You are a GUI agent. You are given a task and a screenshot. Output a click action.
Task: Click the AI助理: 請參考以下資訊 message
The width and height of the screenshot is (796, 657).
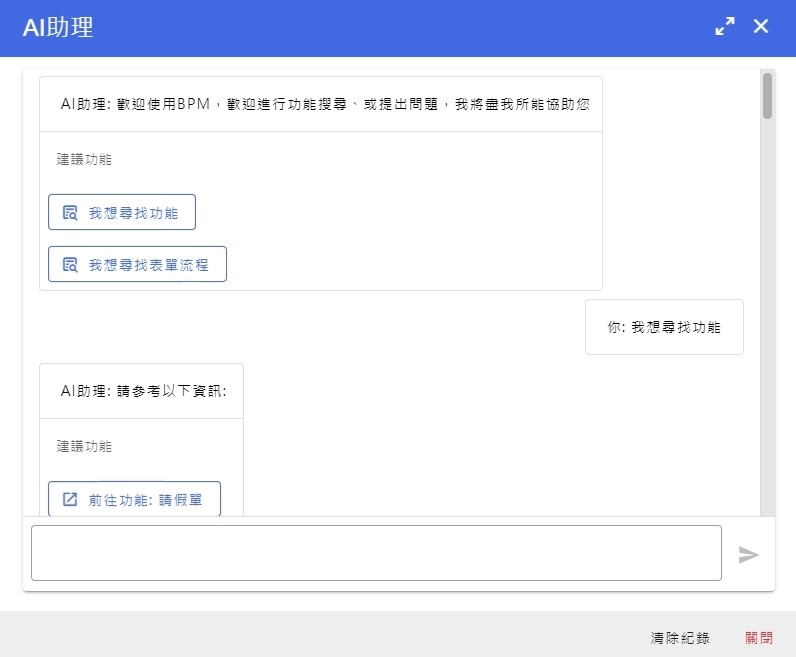click(144, 391)
